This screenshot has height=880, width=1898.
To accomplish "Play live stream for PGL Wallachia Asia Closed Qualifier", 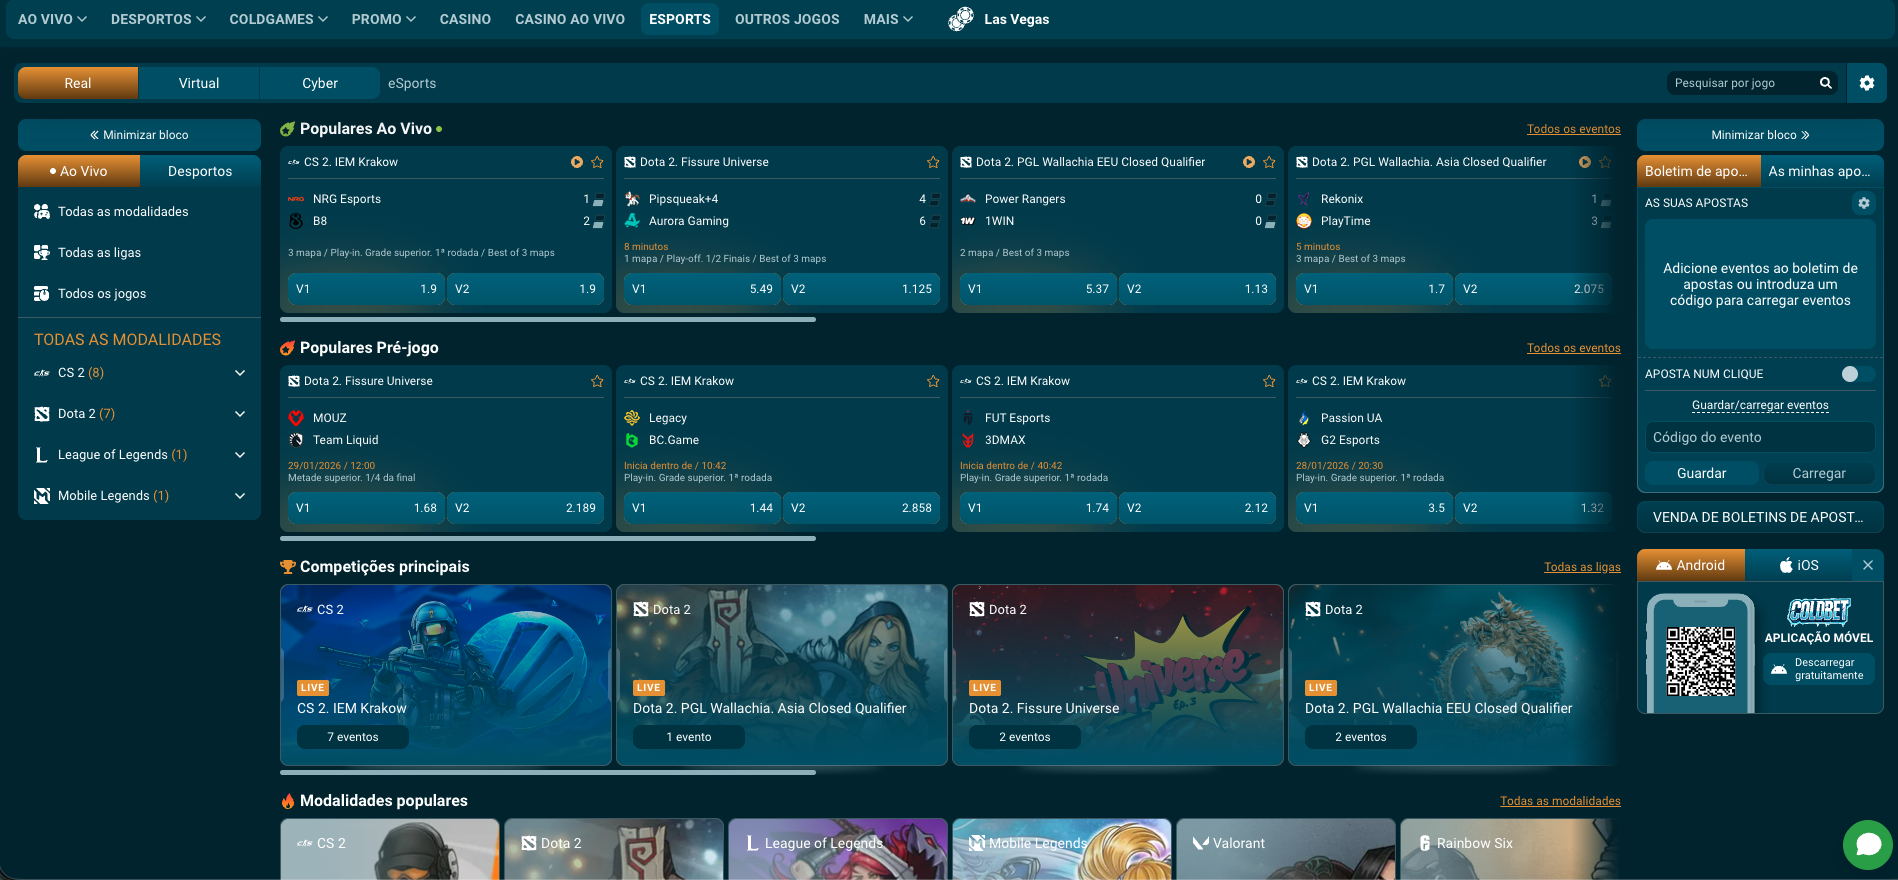I will pos(1585,162).
